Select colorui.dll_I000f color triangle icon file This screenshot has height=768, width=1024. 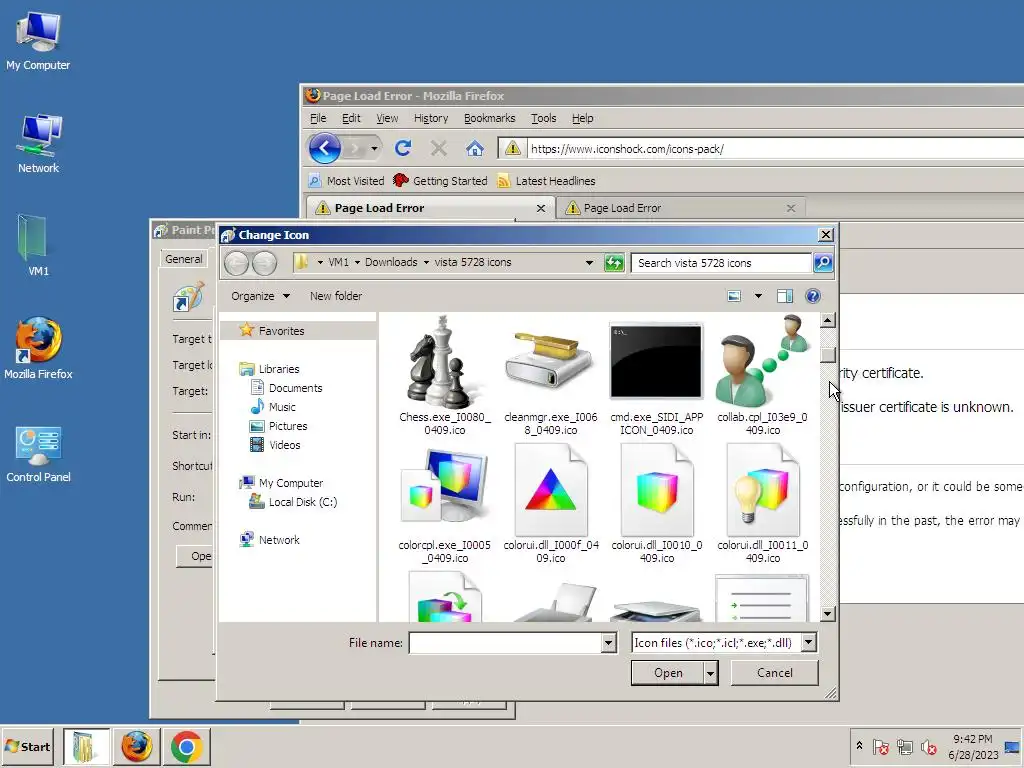click(551, 504)
